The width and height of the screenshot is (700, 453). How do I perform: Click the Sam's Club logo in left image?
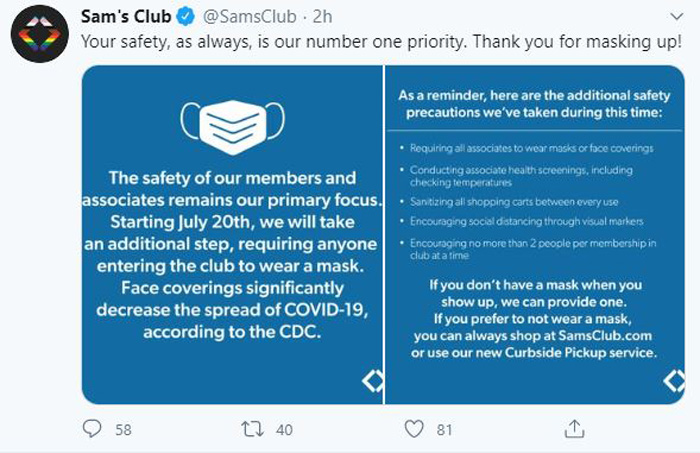372,381
